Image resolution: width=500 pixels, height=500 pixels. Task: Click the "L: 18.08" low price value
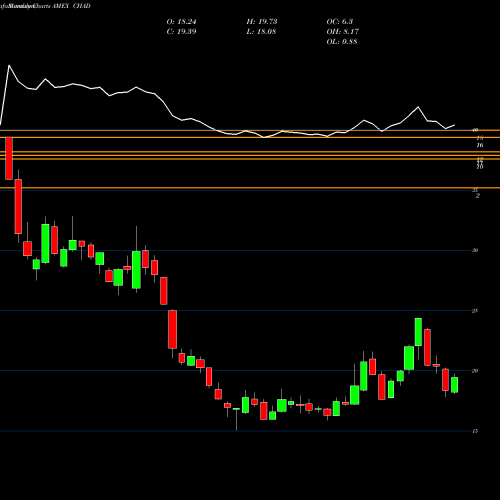coord(262,32)
